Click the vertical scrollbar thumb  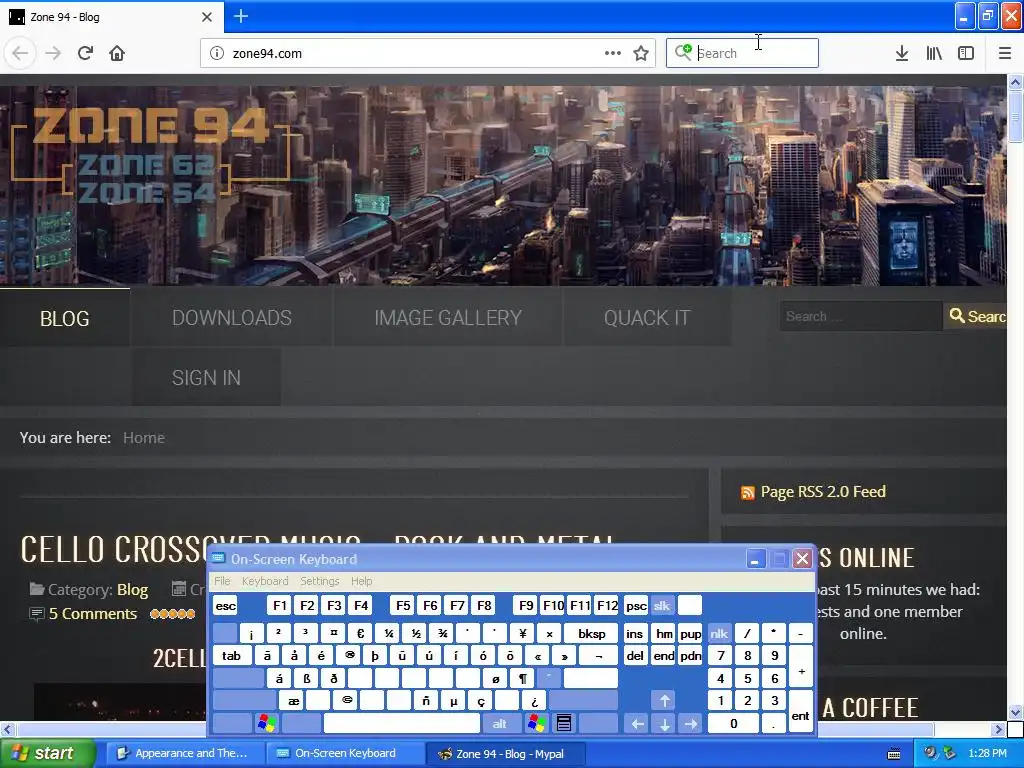(x=1016, y=116)
